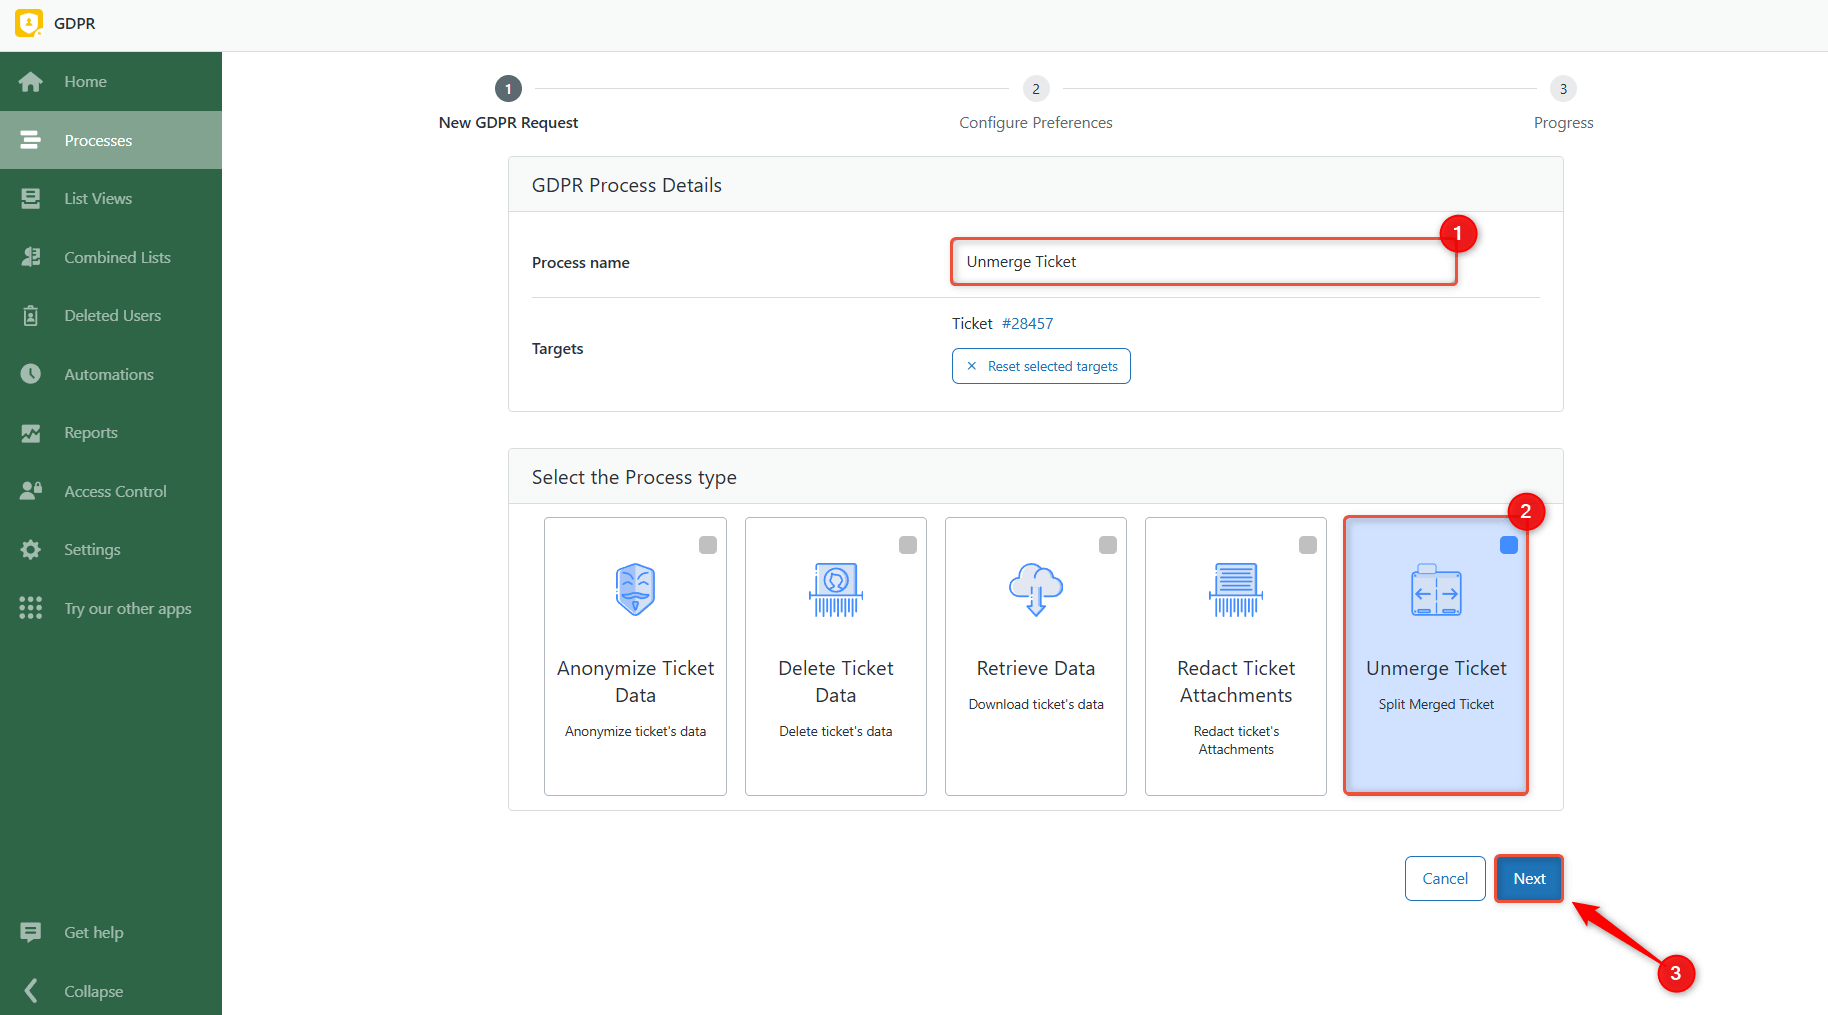Check the Retrieve Data checkbox
1828x1015 pixels.
click(1108, 545)
